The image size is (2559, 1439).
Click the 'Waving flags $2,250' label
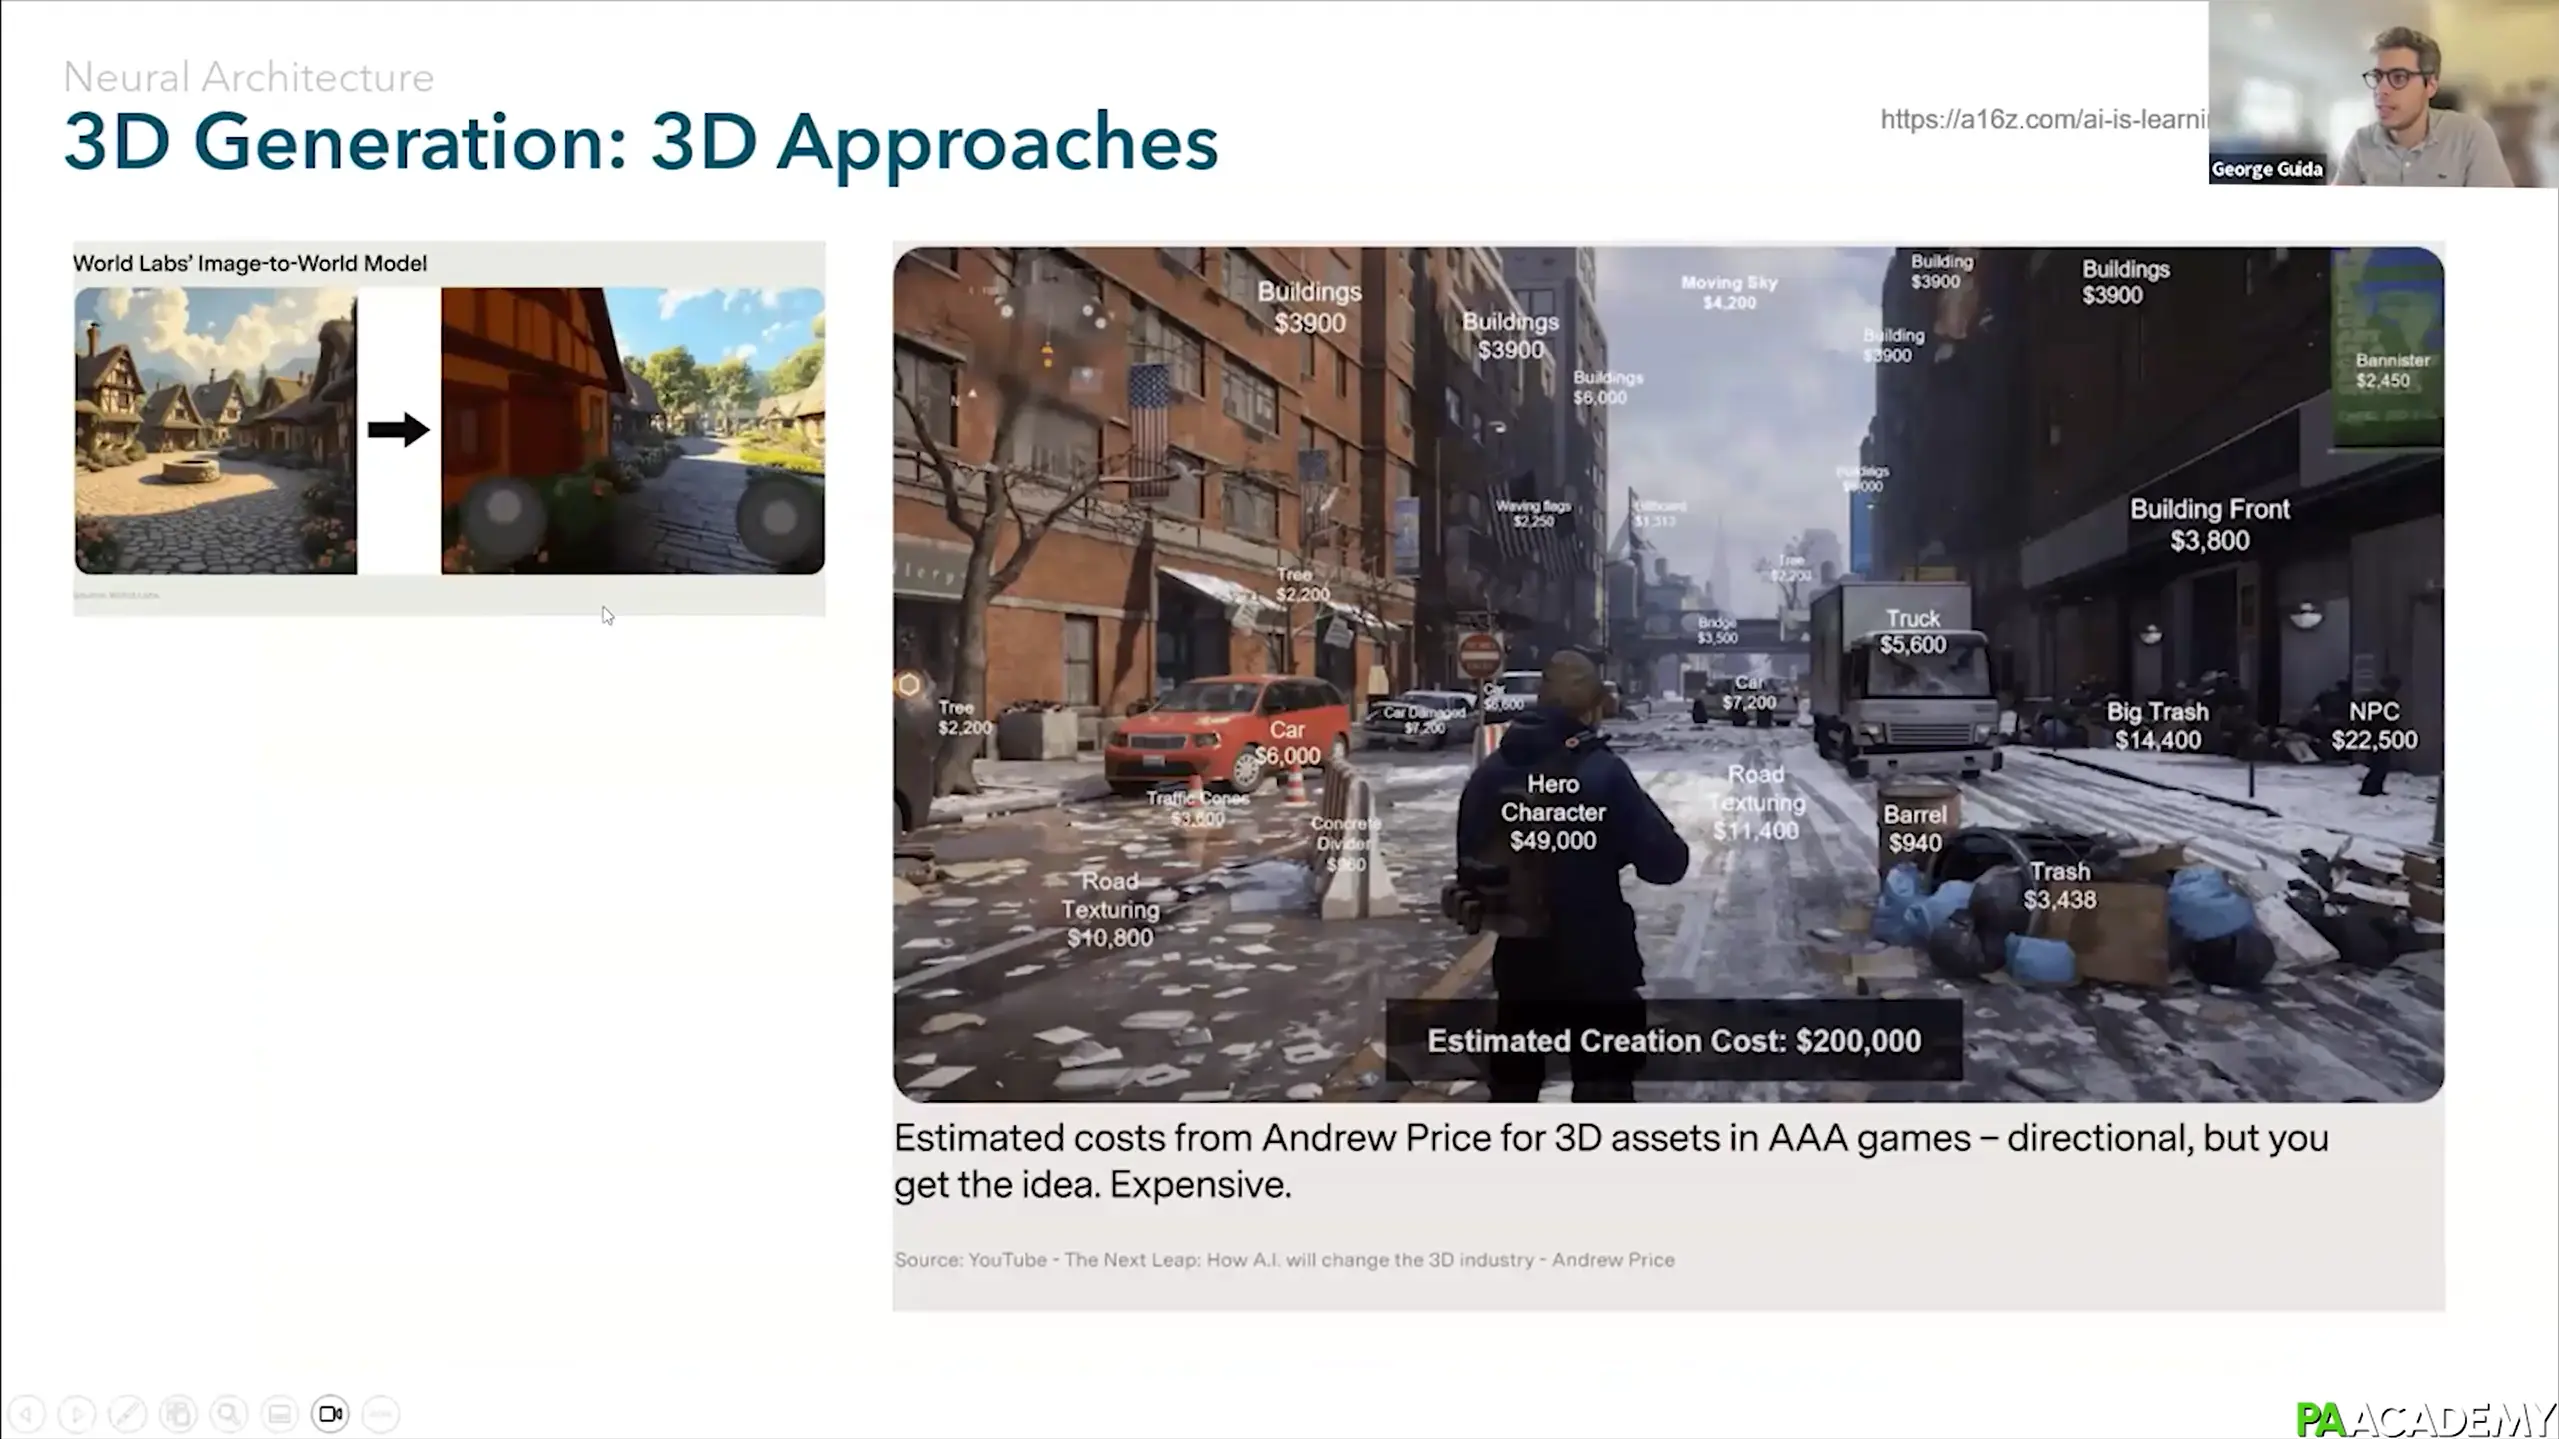1533,513
